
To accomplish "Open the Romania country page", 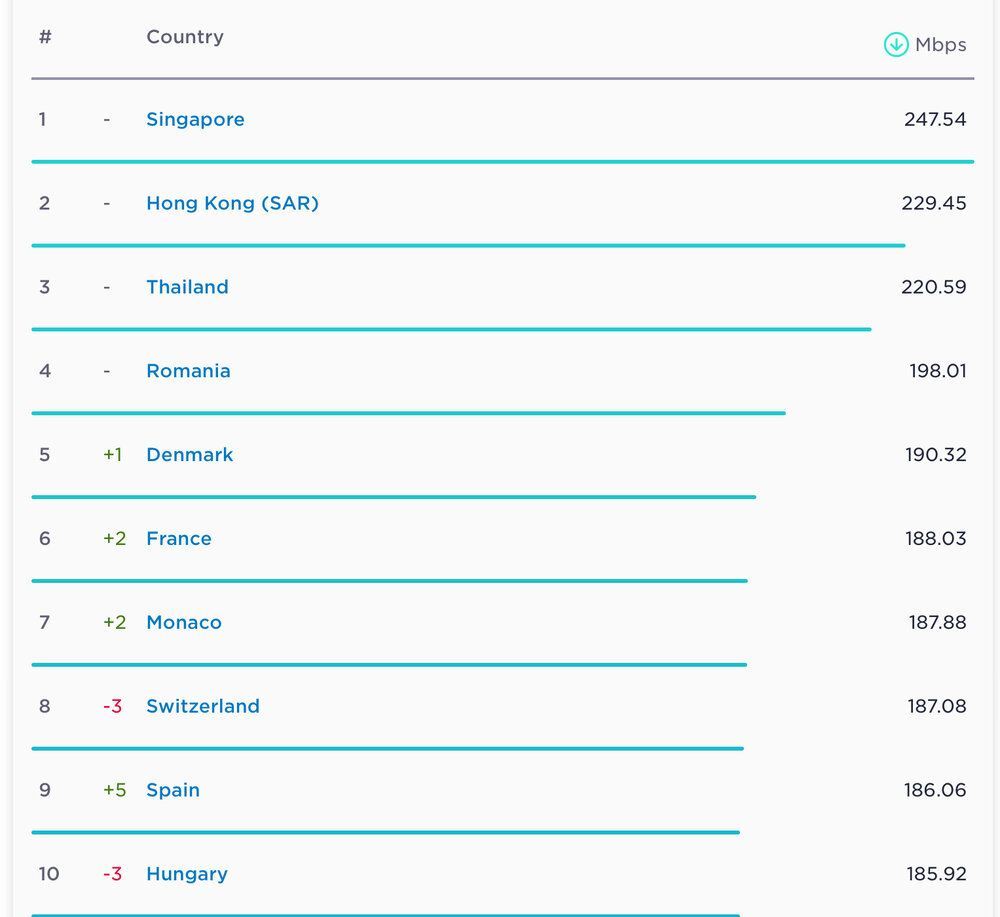I will [188, 371].
